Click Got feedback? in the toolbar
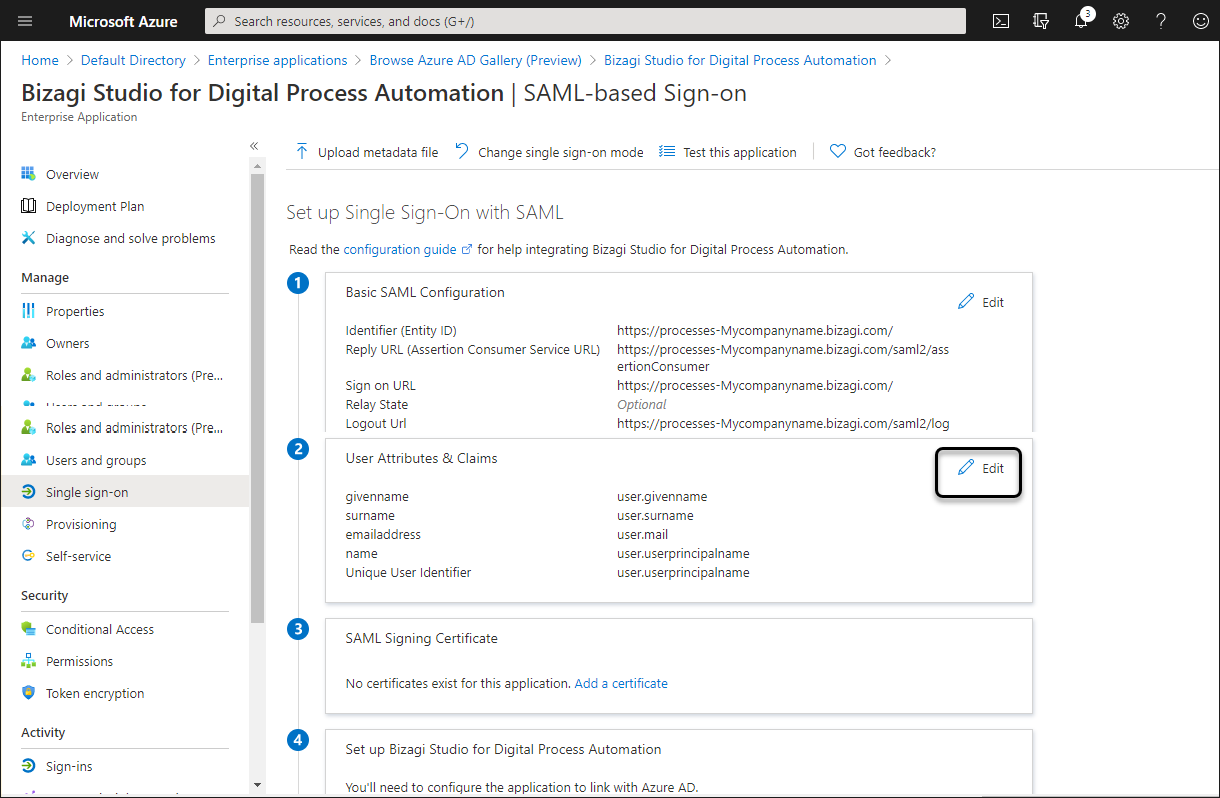The width and height of the screenshot is (1220, 798). click(x=883, y=152)
